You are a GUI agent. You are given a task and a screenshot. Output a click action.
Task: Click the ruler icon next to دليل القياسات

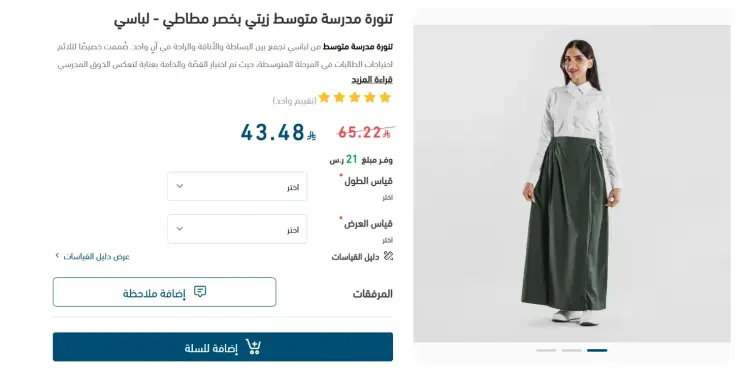388,256
